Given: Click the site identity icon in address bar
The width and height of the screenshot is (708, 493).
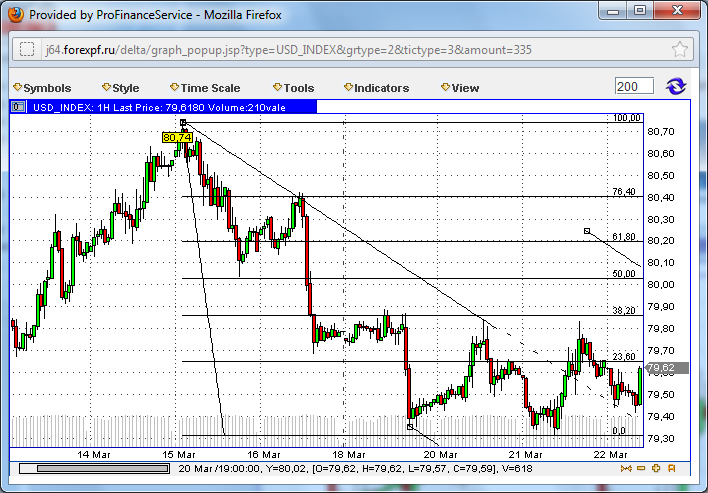Looking at the screenshot, I should (27, 49).
